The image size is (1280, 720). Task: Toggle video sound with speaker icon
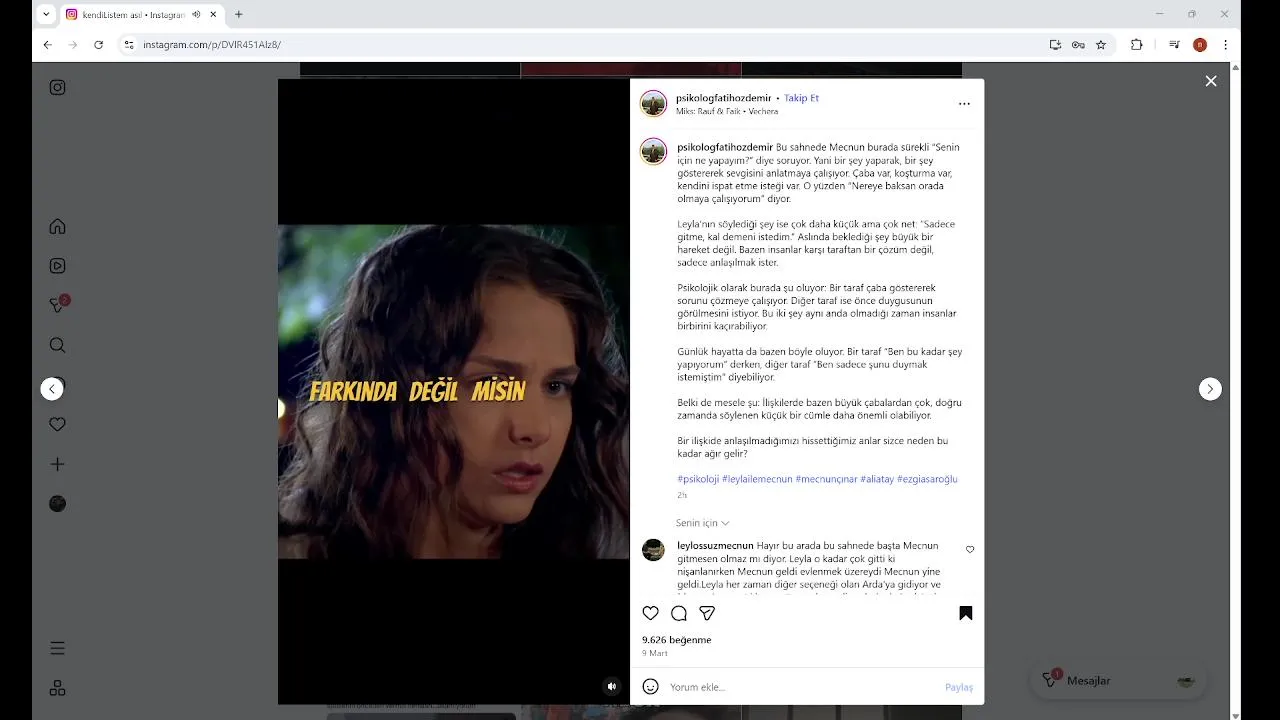612,686
